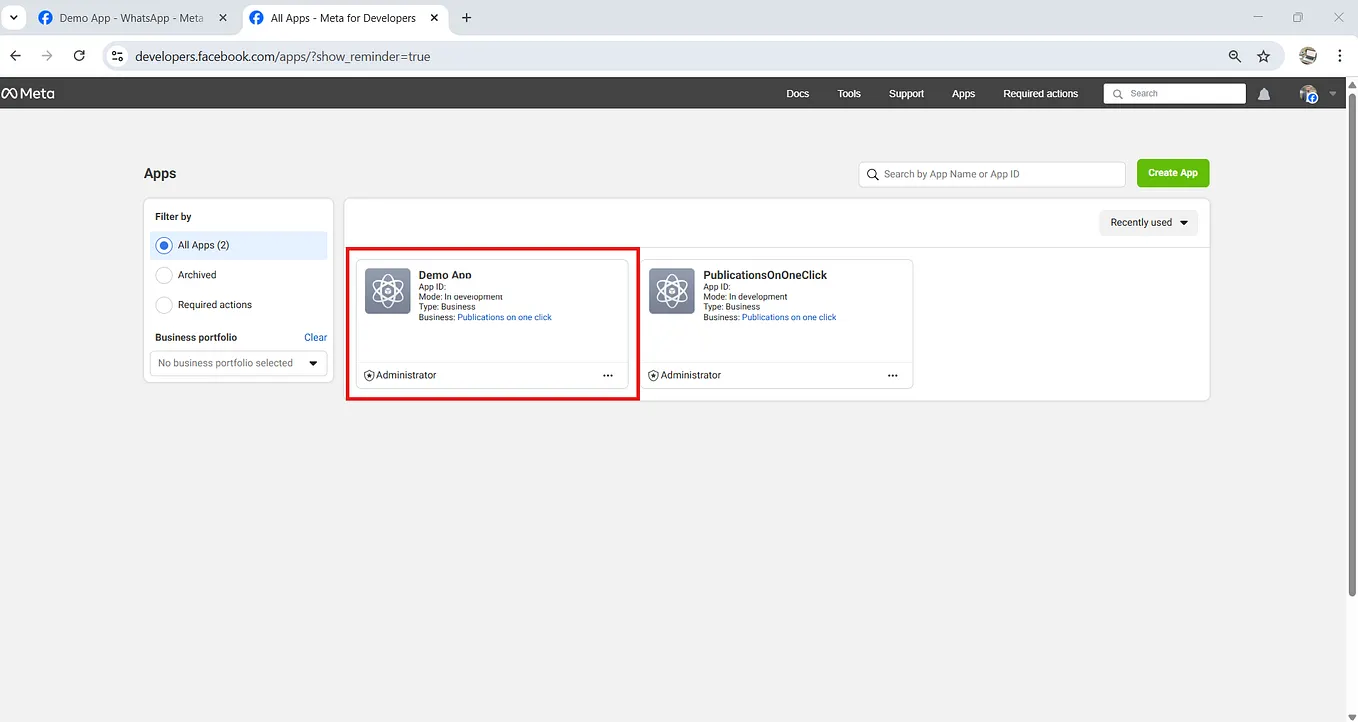Click the browser bookmark star icon
Viewport: 1358px width, 722px height.
pos(1263,56)
